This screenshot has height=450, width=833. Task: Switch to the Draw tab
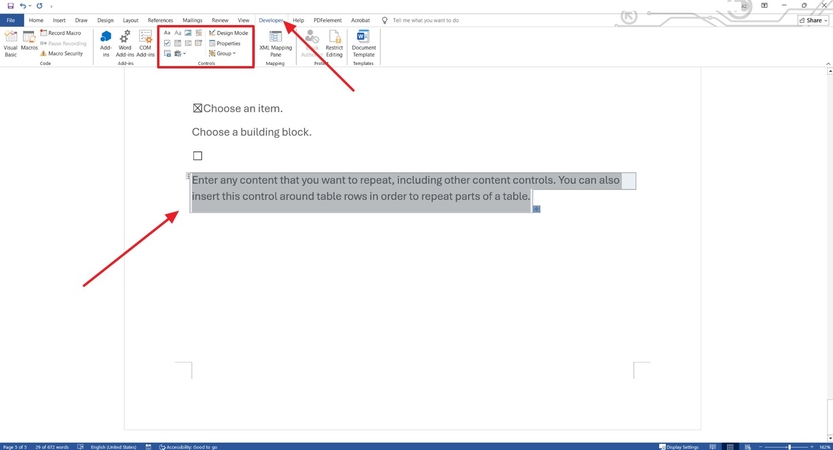[81, 20]
